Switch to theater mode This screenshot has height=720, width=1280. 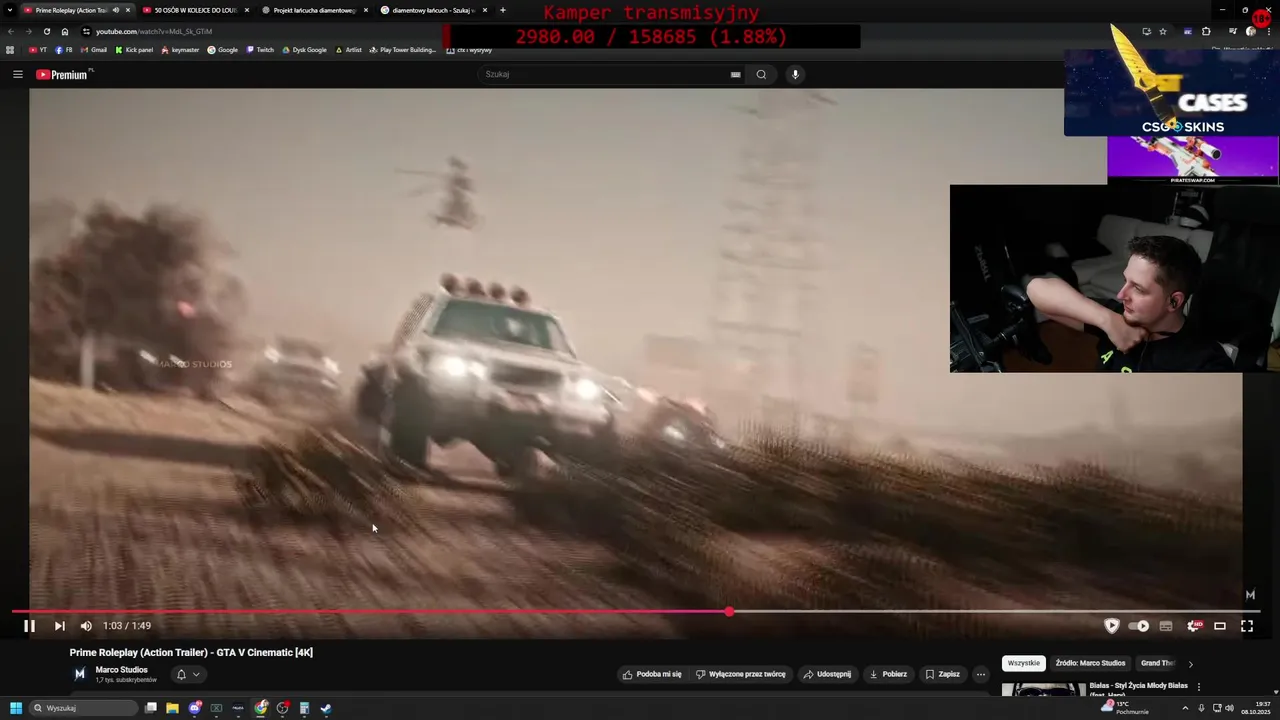1220,626
